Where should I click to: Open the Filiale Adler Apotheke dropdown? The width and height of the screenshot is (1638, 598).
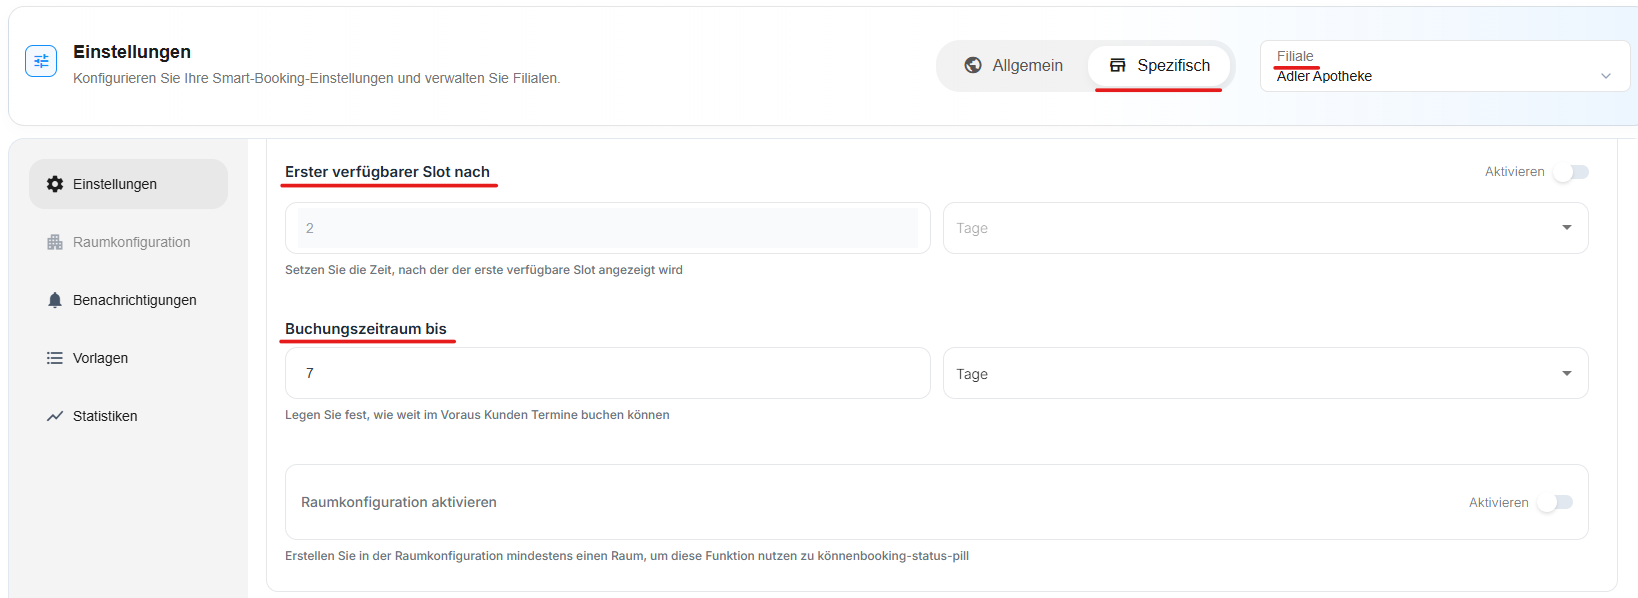pos(1445,66)
